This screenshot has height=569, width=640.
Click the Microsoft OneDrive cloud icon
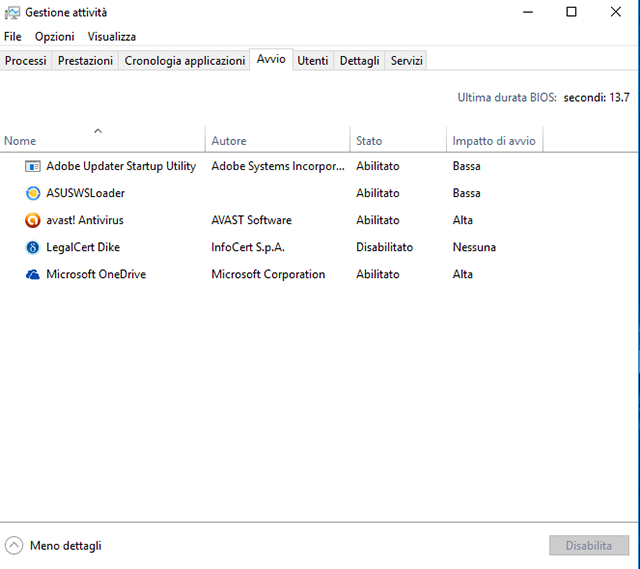pyautogui.click(x=33, y=274)
